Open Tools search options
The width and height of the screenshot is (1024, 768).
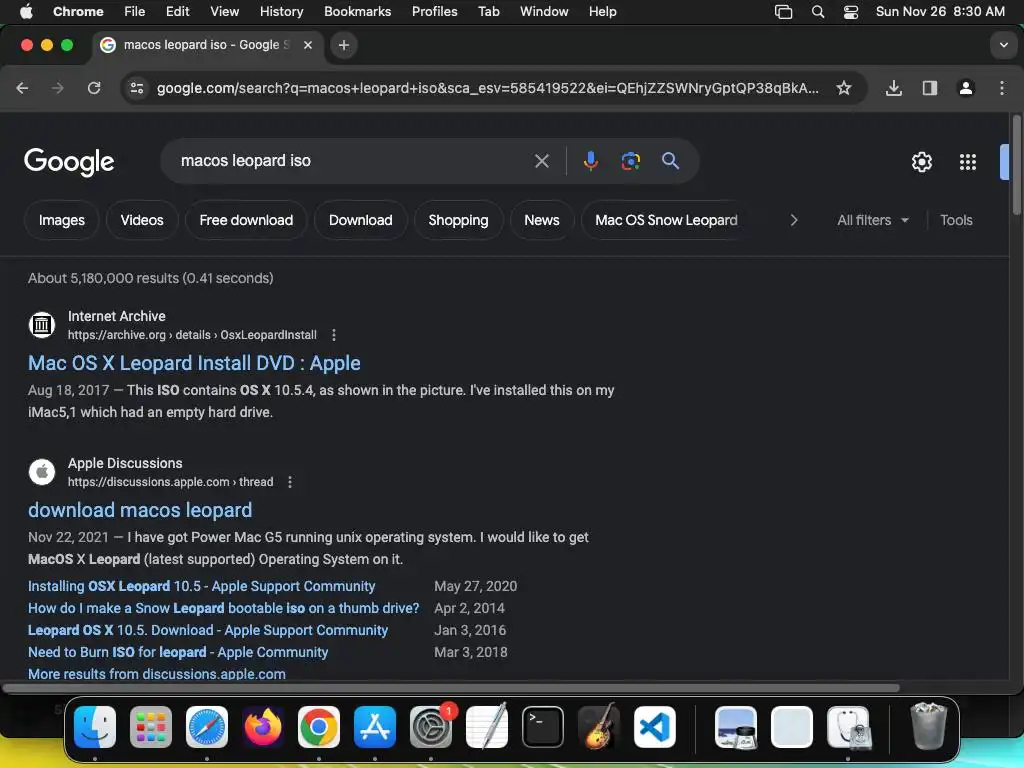pos(955,220)
